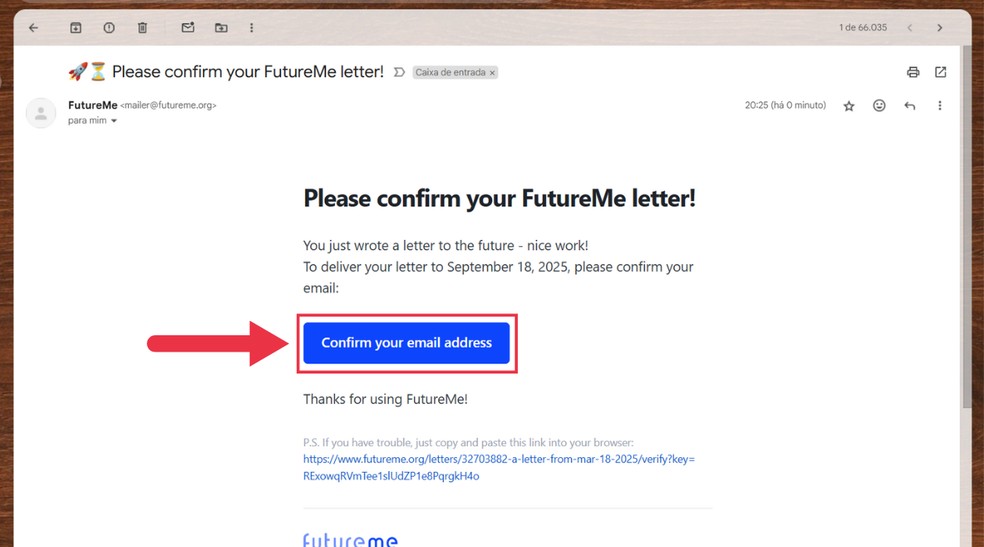The height and width of the screenshot is (547, 984).
Task: Open email in a new window
Action: [940, 72]
